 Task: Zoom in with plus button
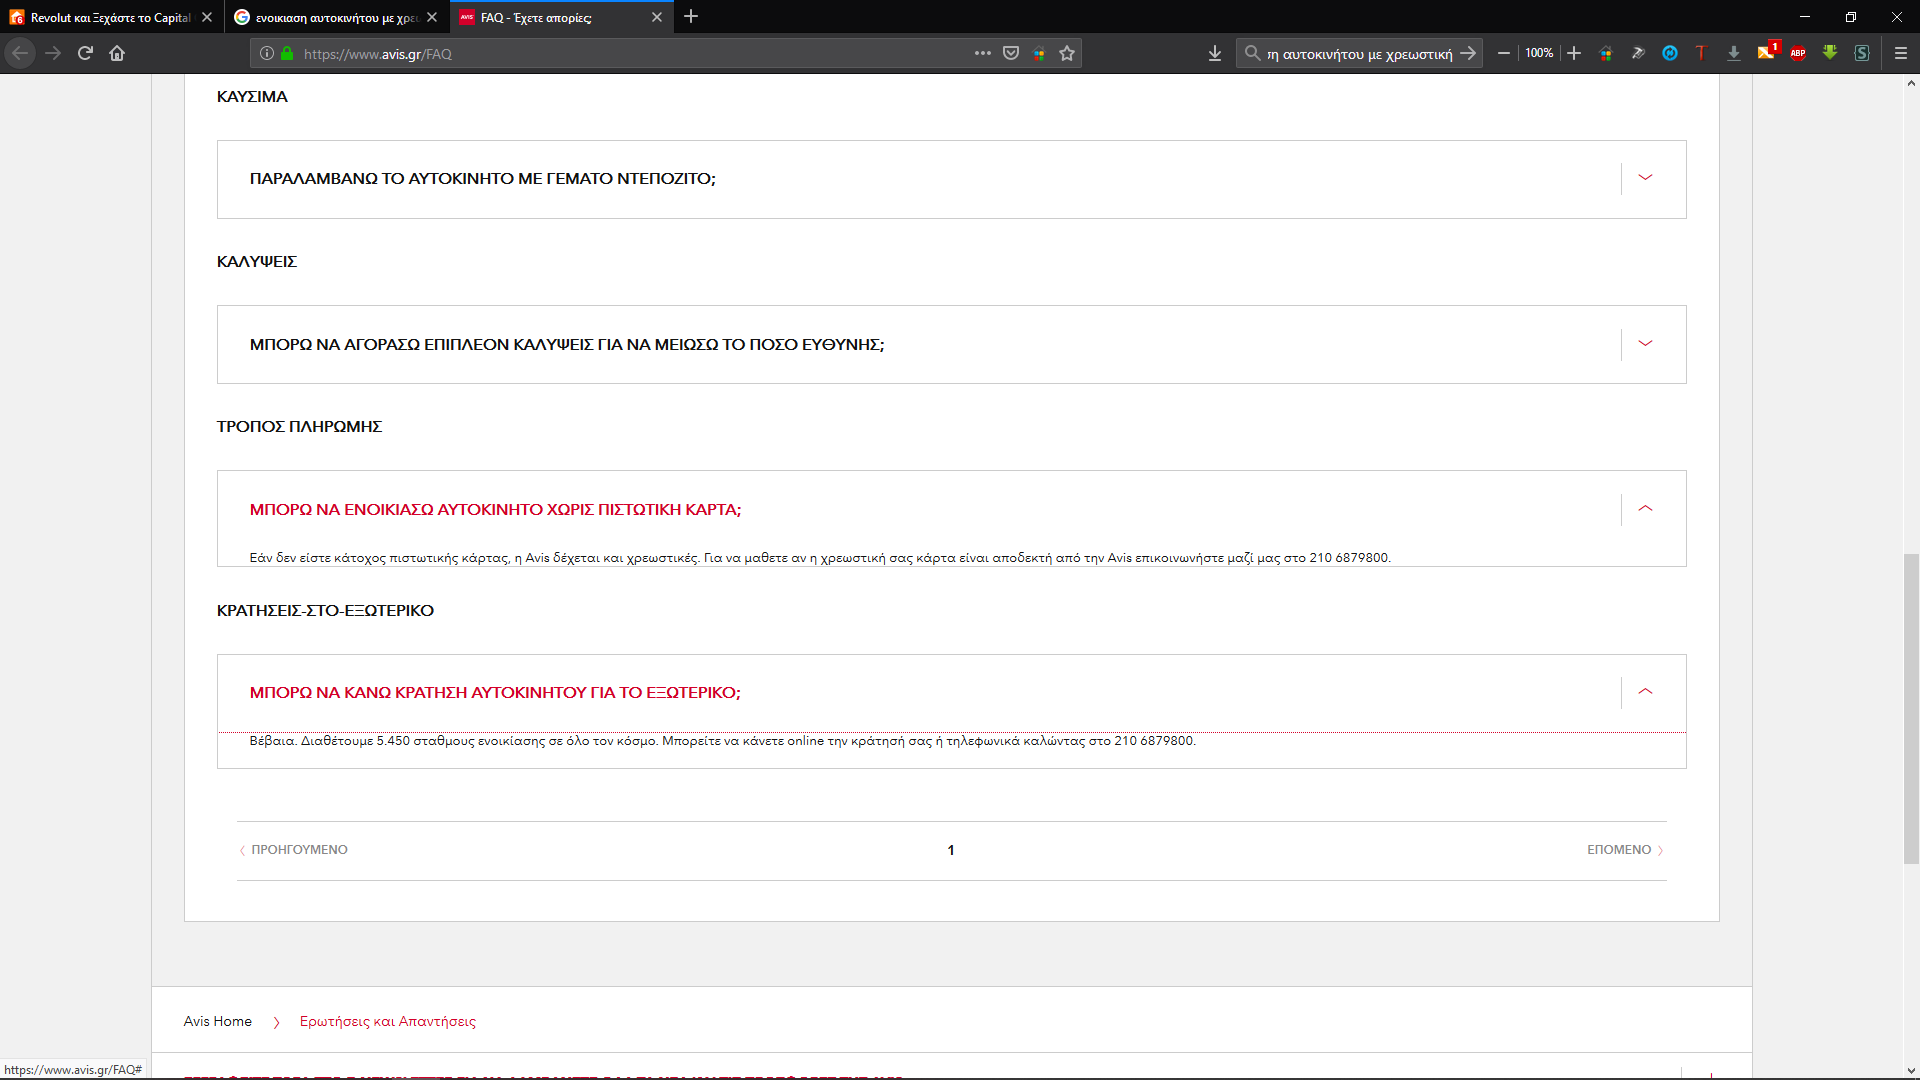[1574, 53]
